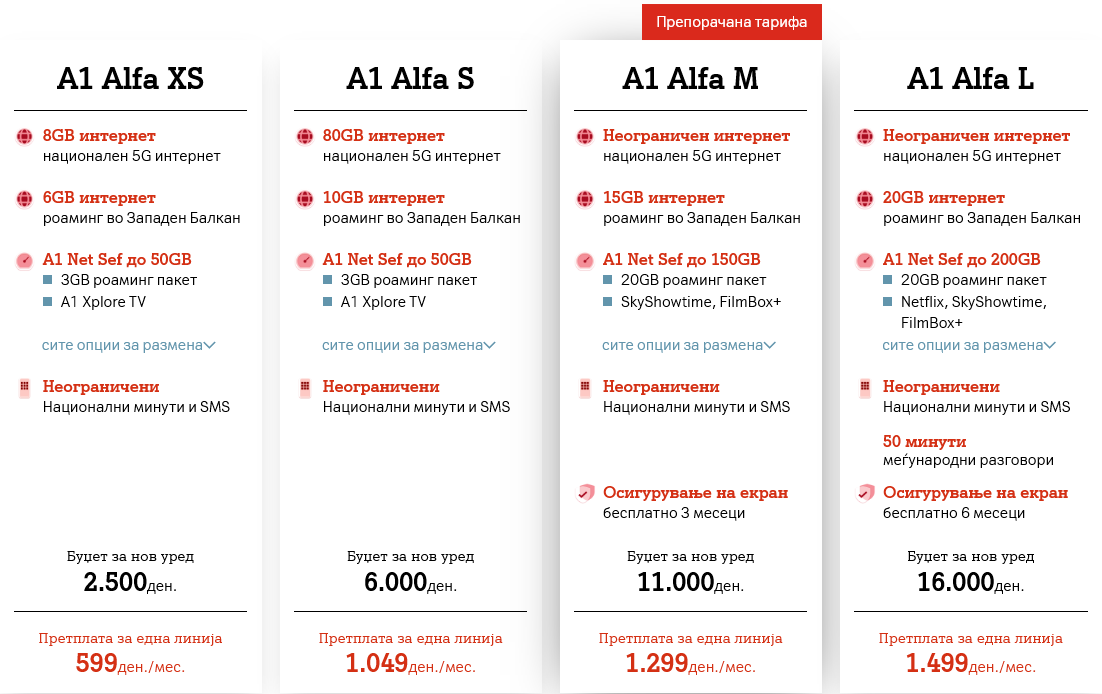Select the A1 Alfa M plan heading
The height and width of the screenshot is (694, 1102).
tap(690, 79)
